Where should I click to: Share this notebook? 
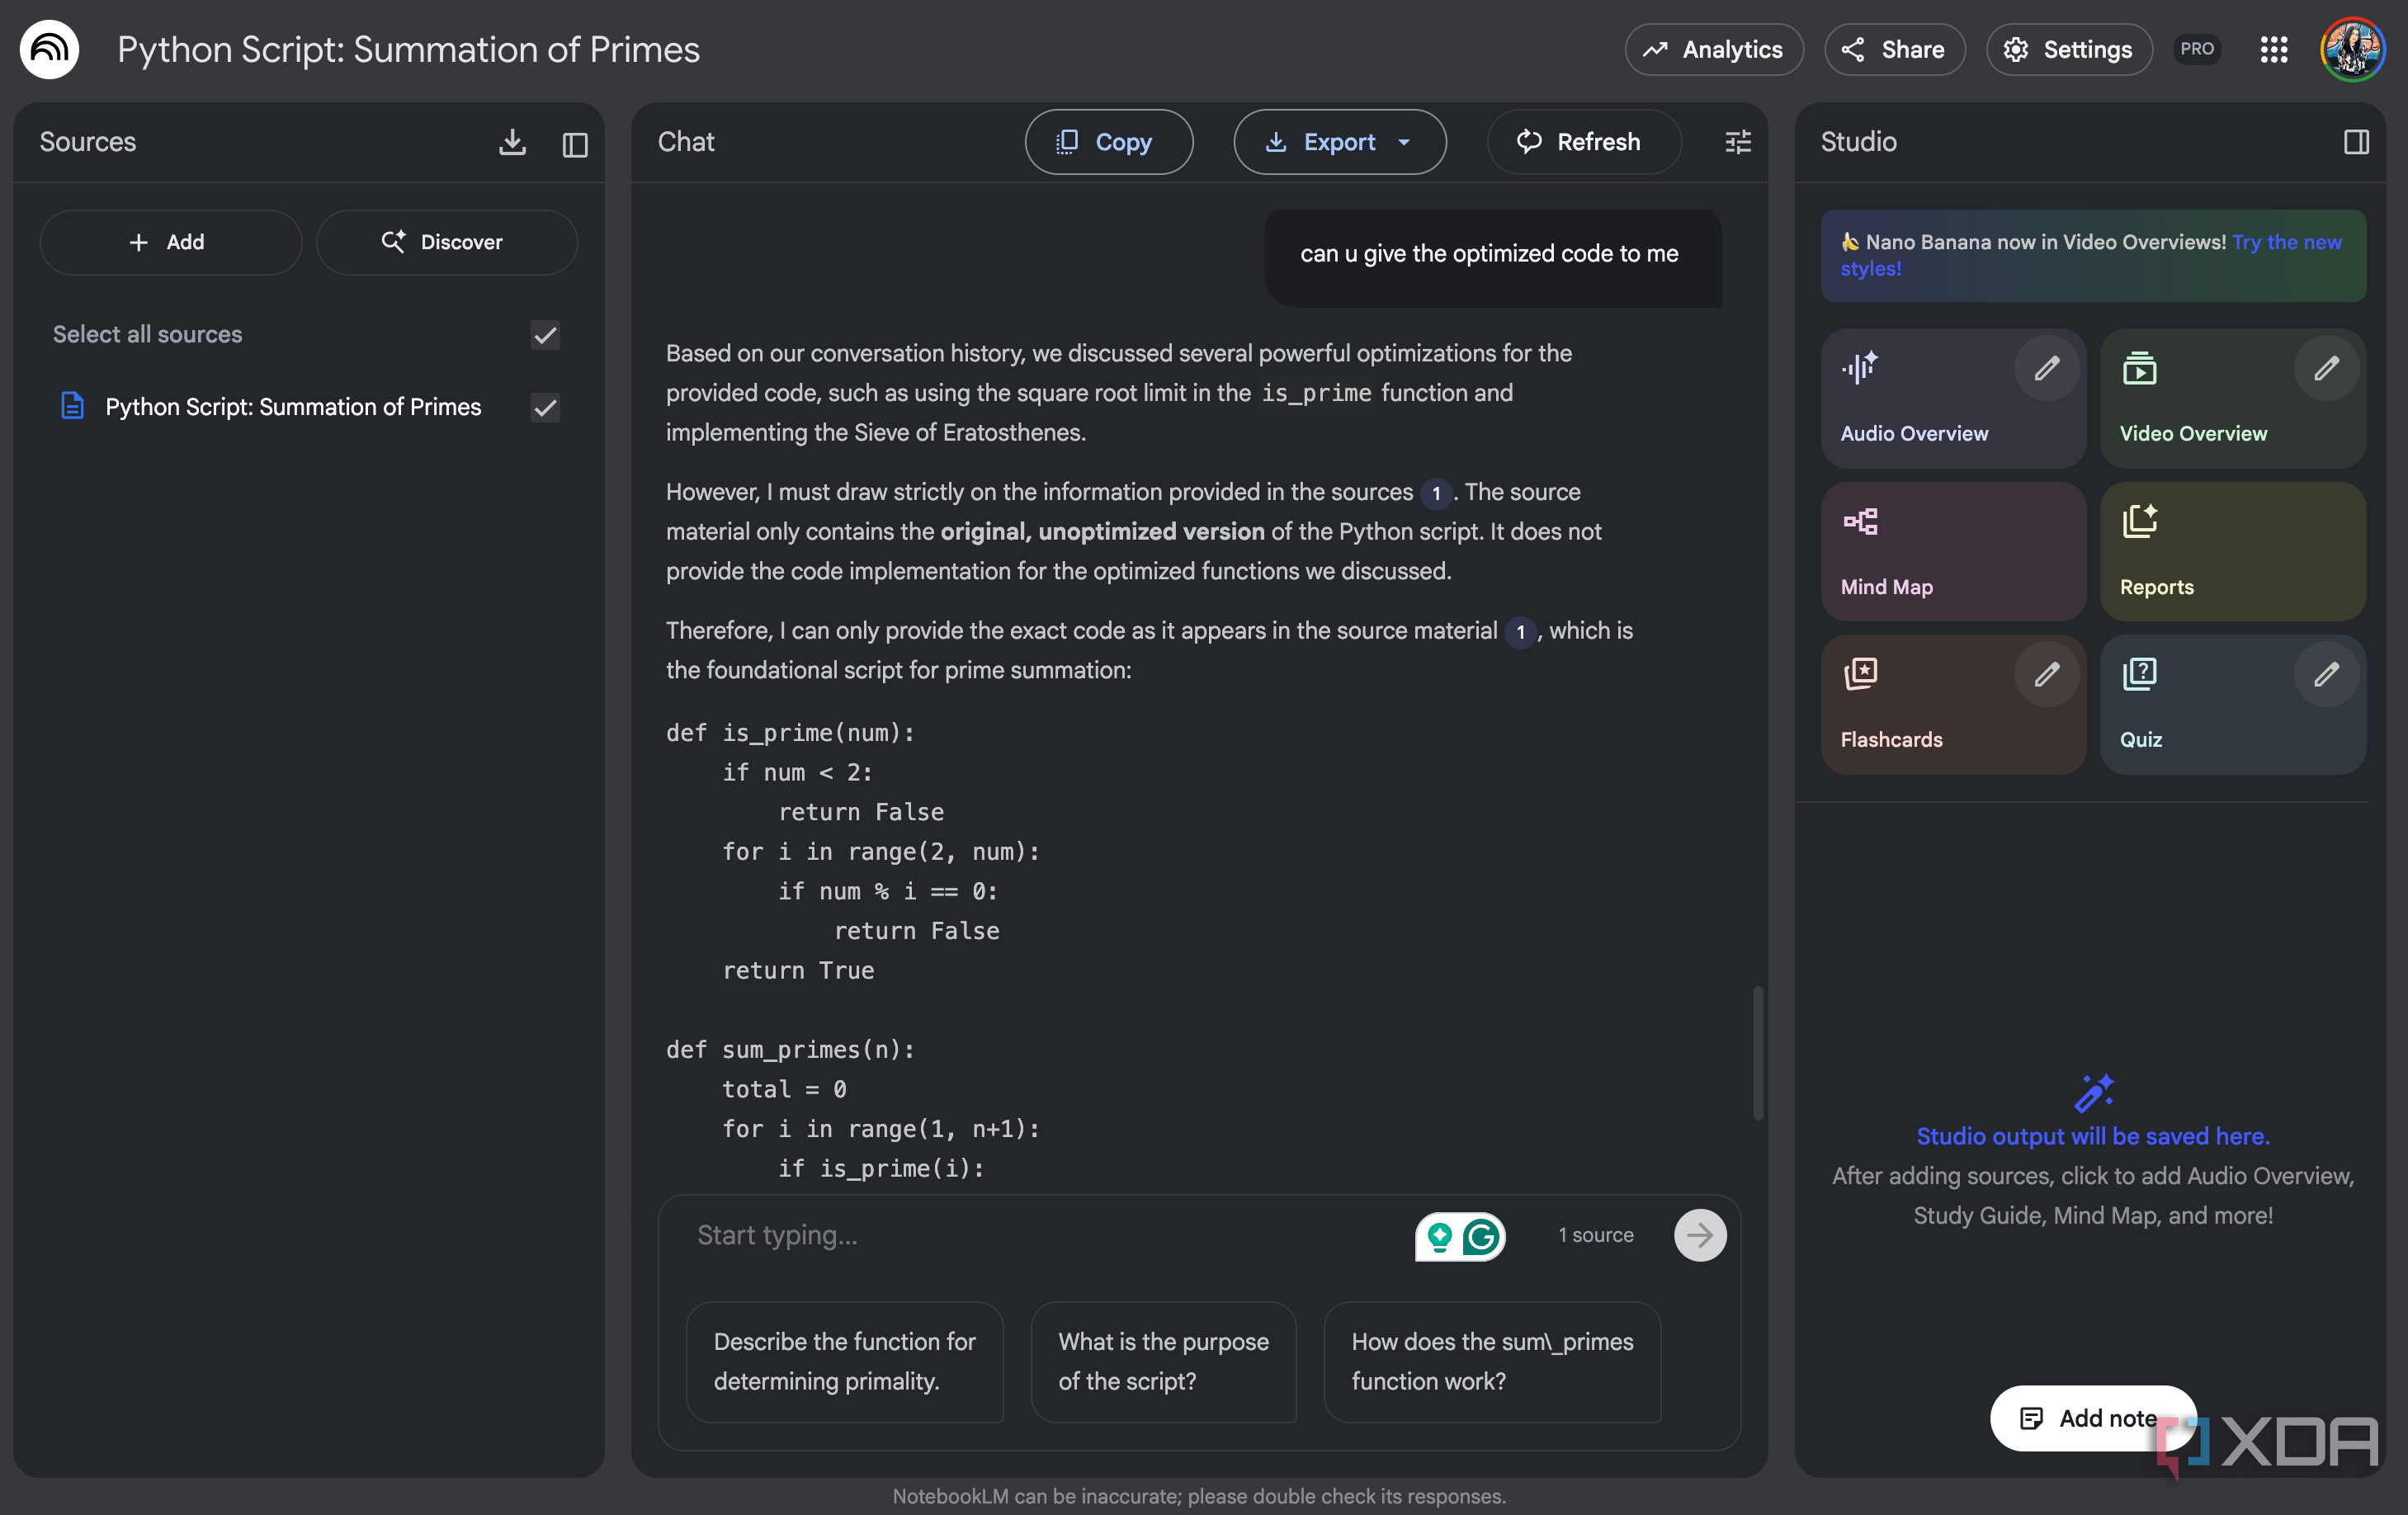(1894, 49)
